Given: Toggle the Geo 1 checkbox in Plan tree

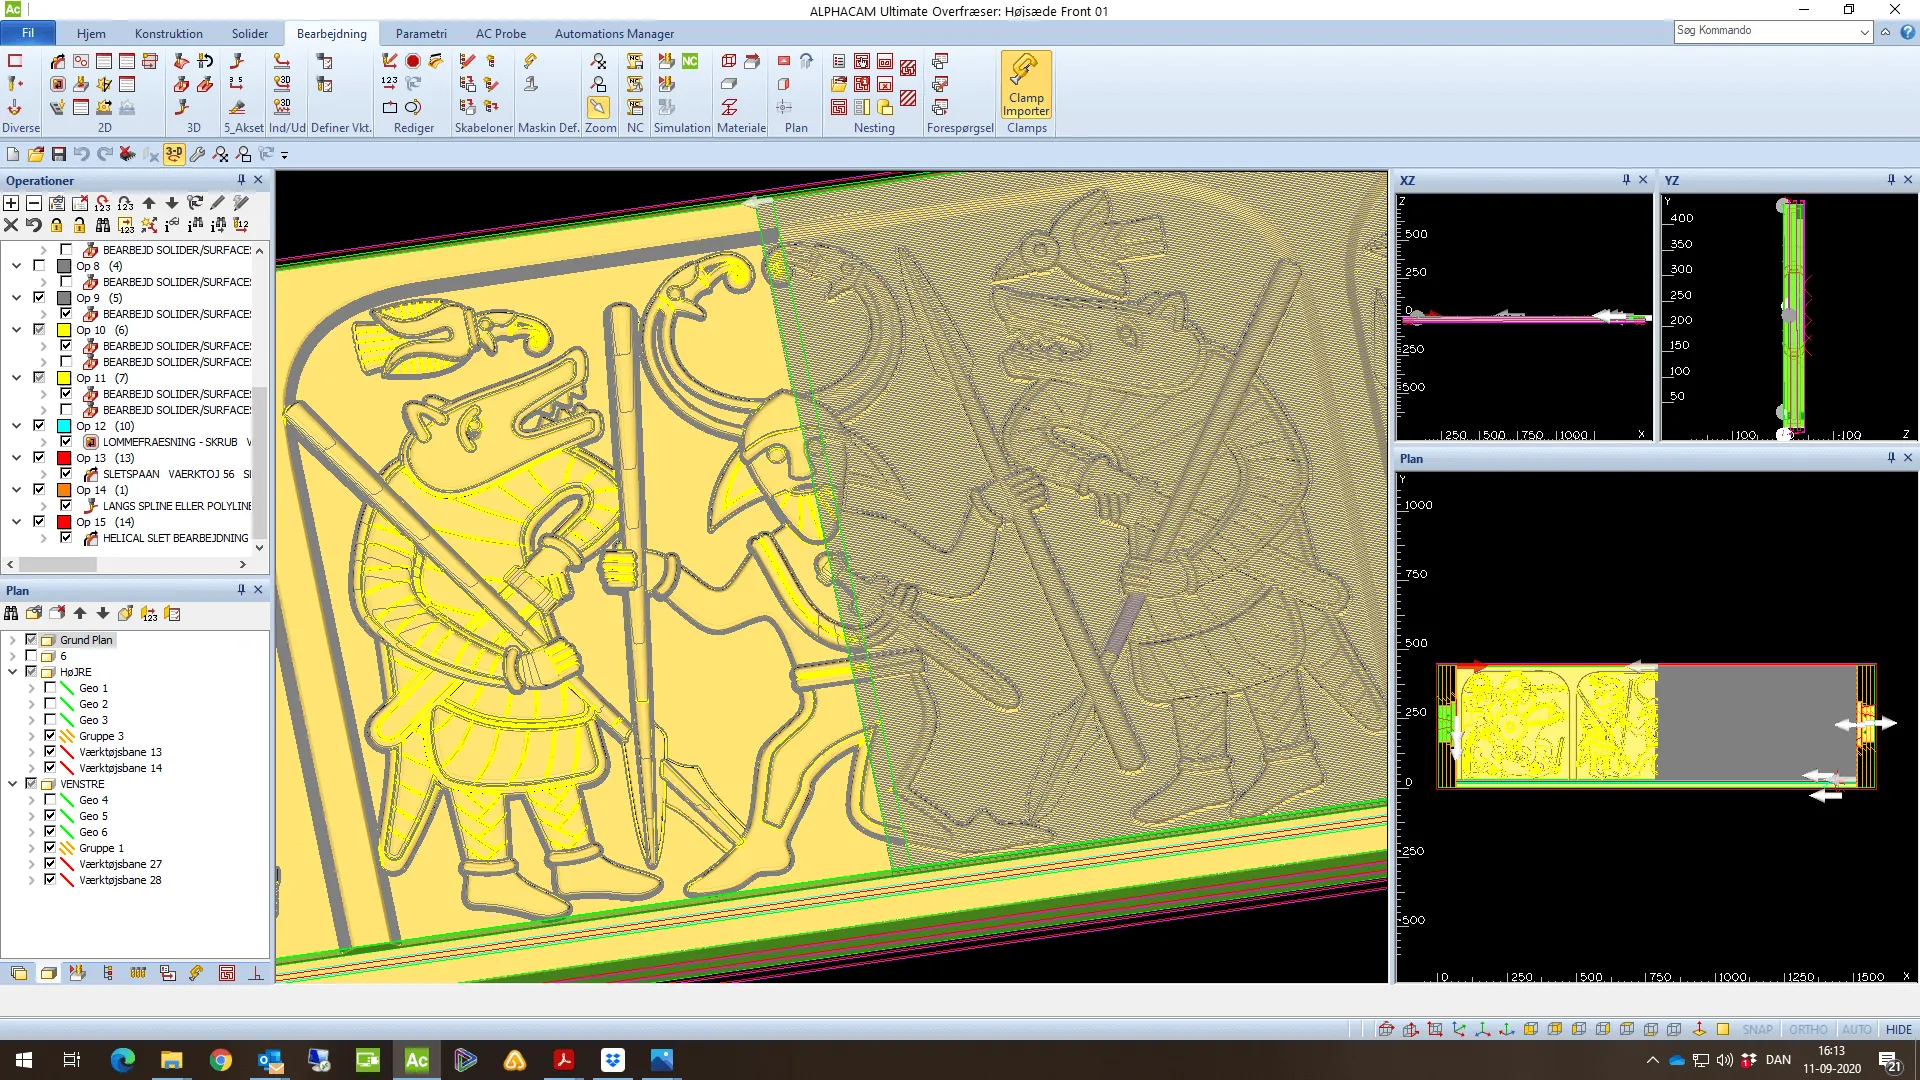Looking at the screenshot, I should coord(50,688).
